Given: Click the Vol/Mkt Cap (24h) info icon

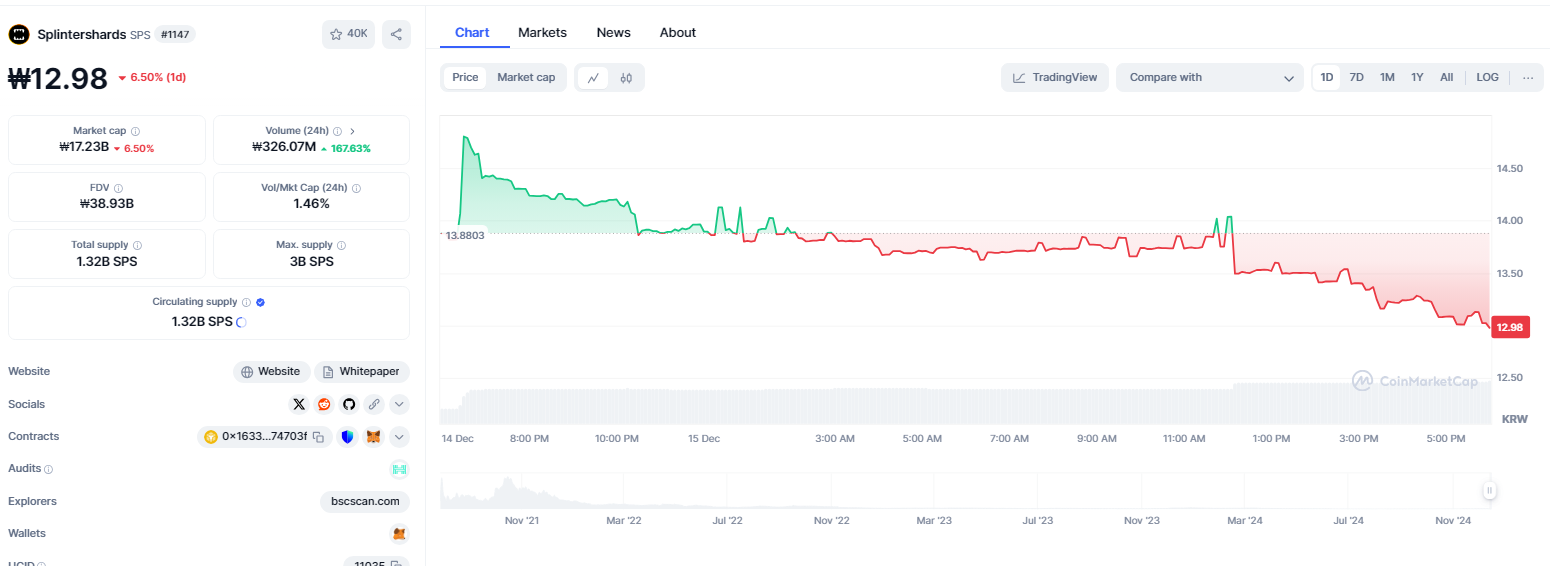Looking at the screenshot, I should click(x=356, y=188).
